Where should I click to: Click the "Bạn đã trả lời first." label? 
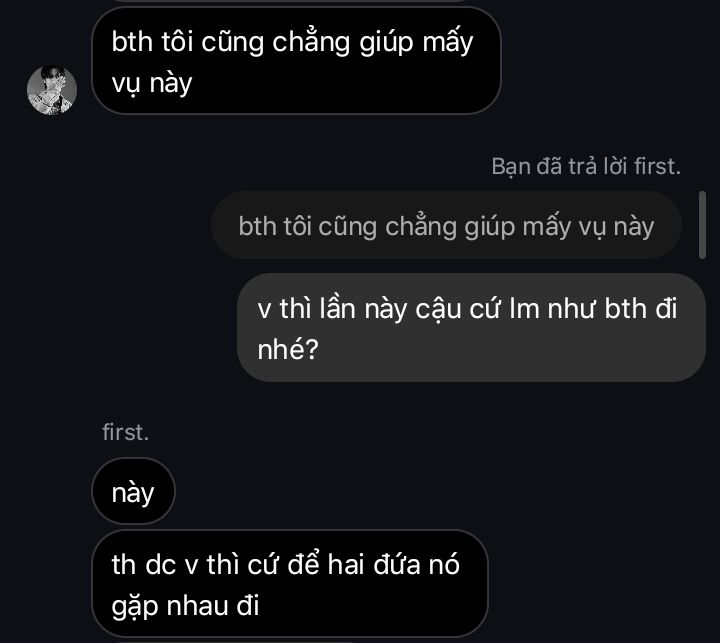tap(586, 166)
